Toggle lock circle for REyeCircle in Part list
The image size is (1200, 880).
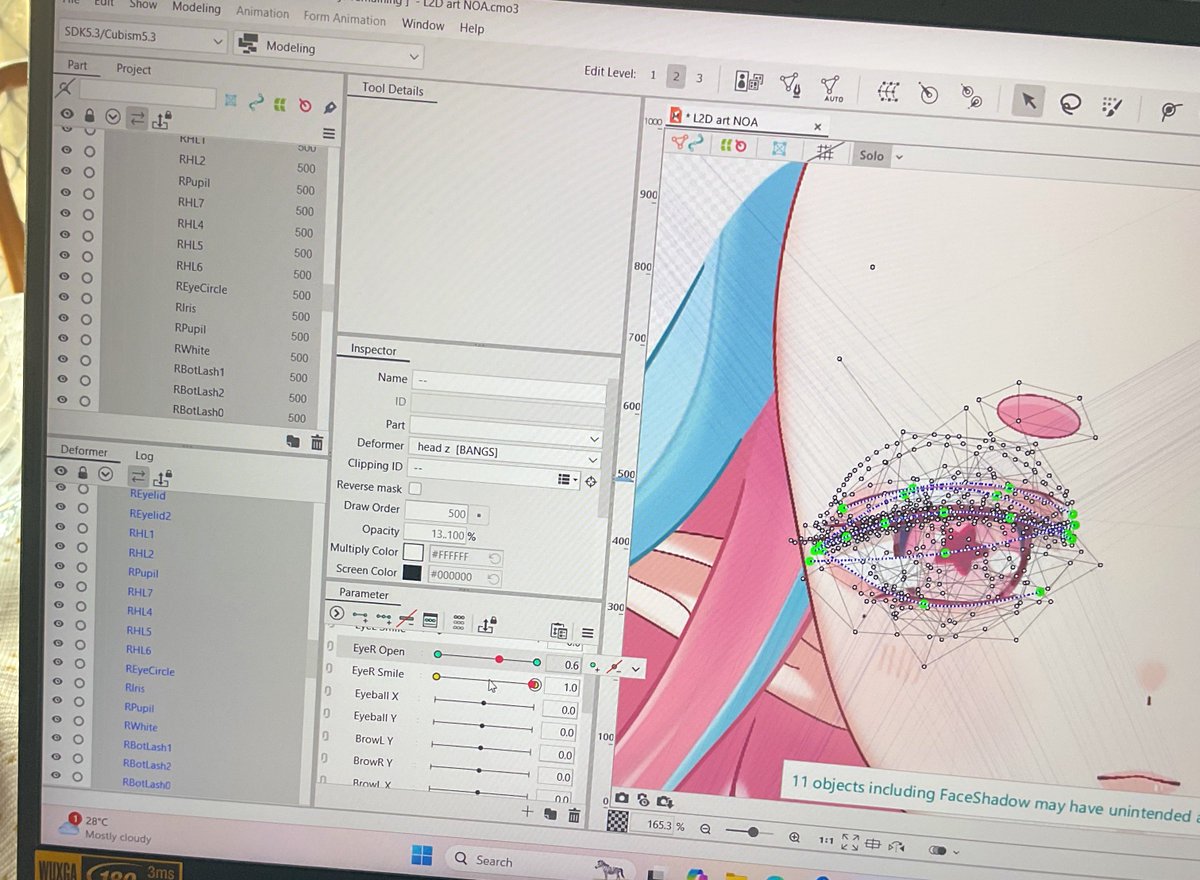tap(89, 279)
